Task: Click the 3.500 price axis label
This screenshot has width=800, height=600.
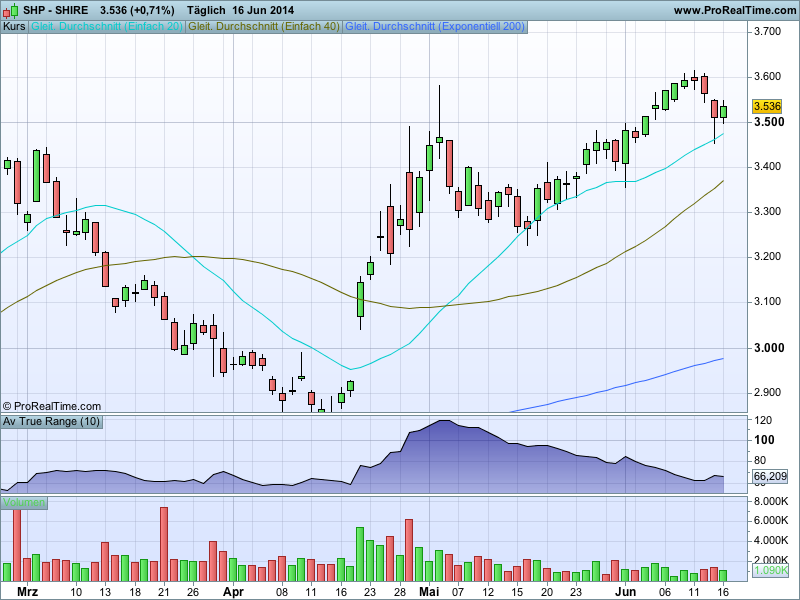Action: coord(769,121)
